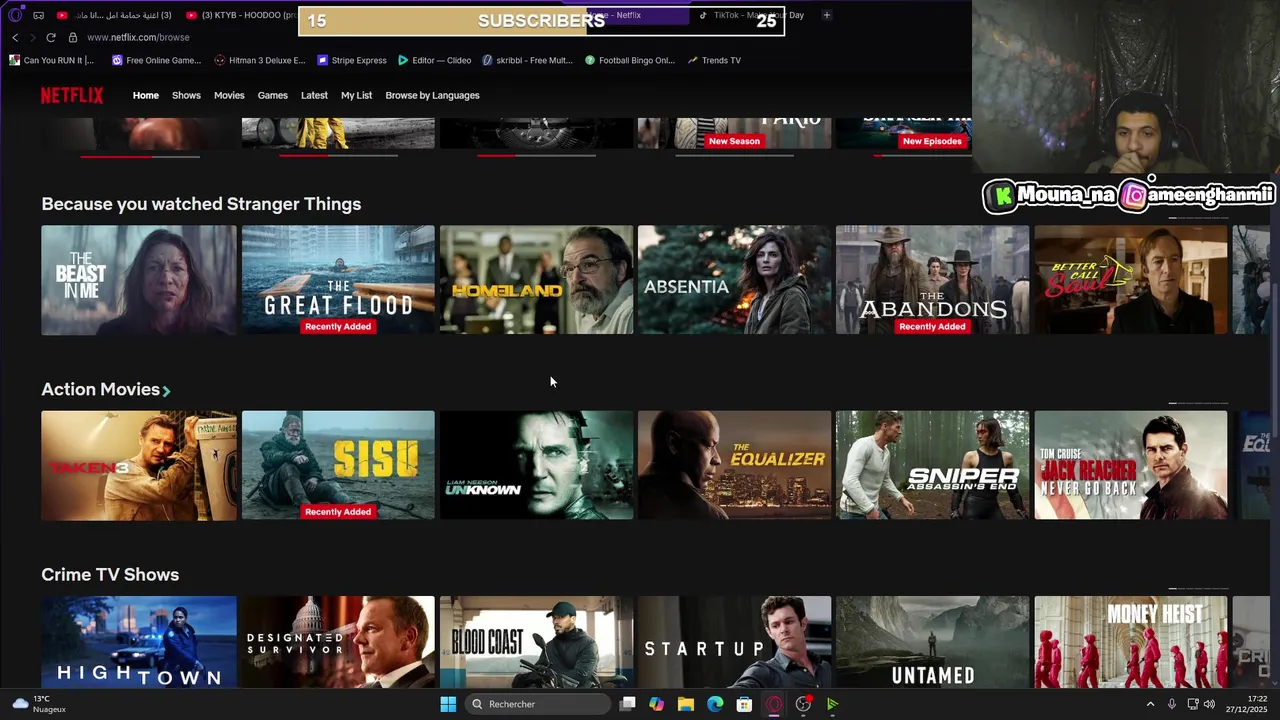Viewport: 1280px width, 720px height.
Task: Open the Better Call Saul thumbnail
Action: [x=1130, y=280]
